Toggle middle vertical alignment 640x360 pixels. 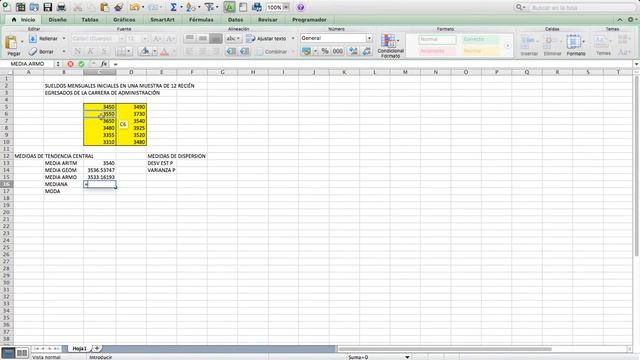203,38
